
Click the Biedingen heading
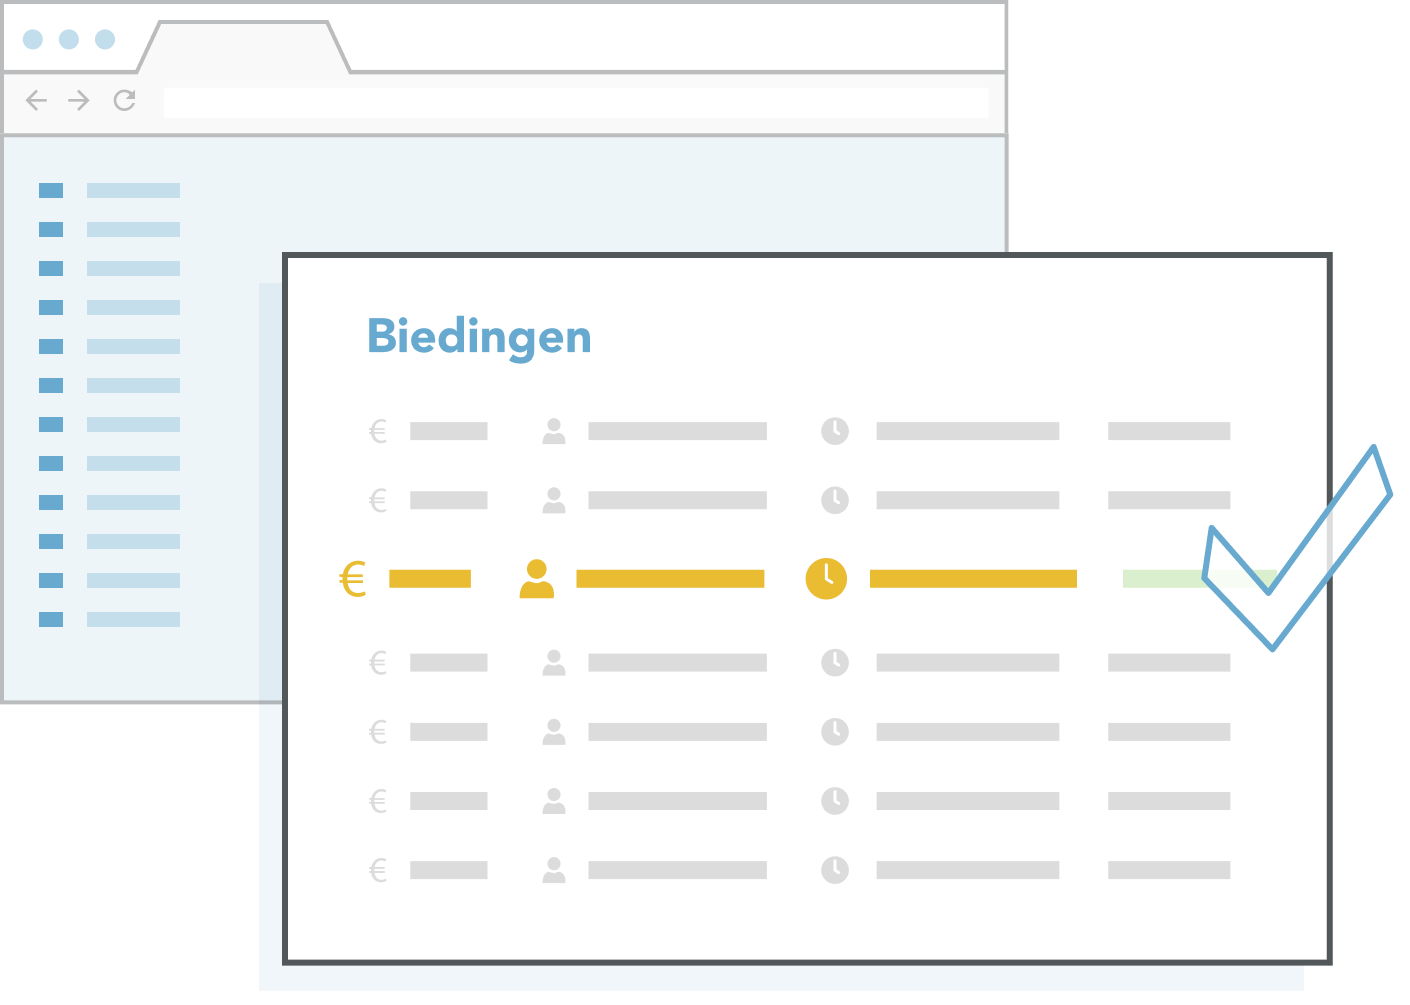point(479,338)
